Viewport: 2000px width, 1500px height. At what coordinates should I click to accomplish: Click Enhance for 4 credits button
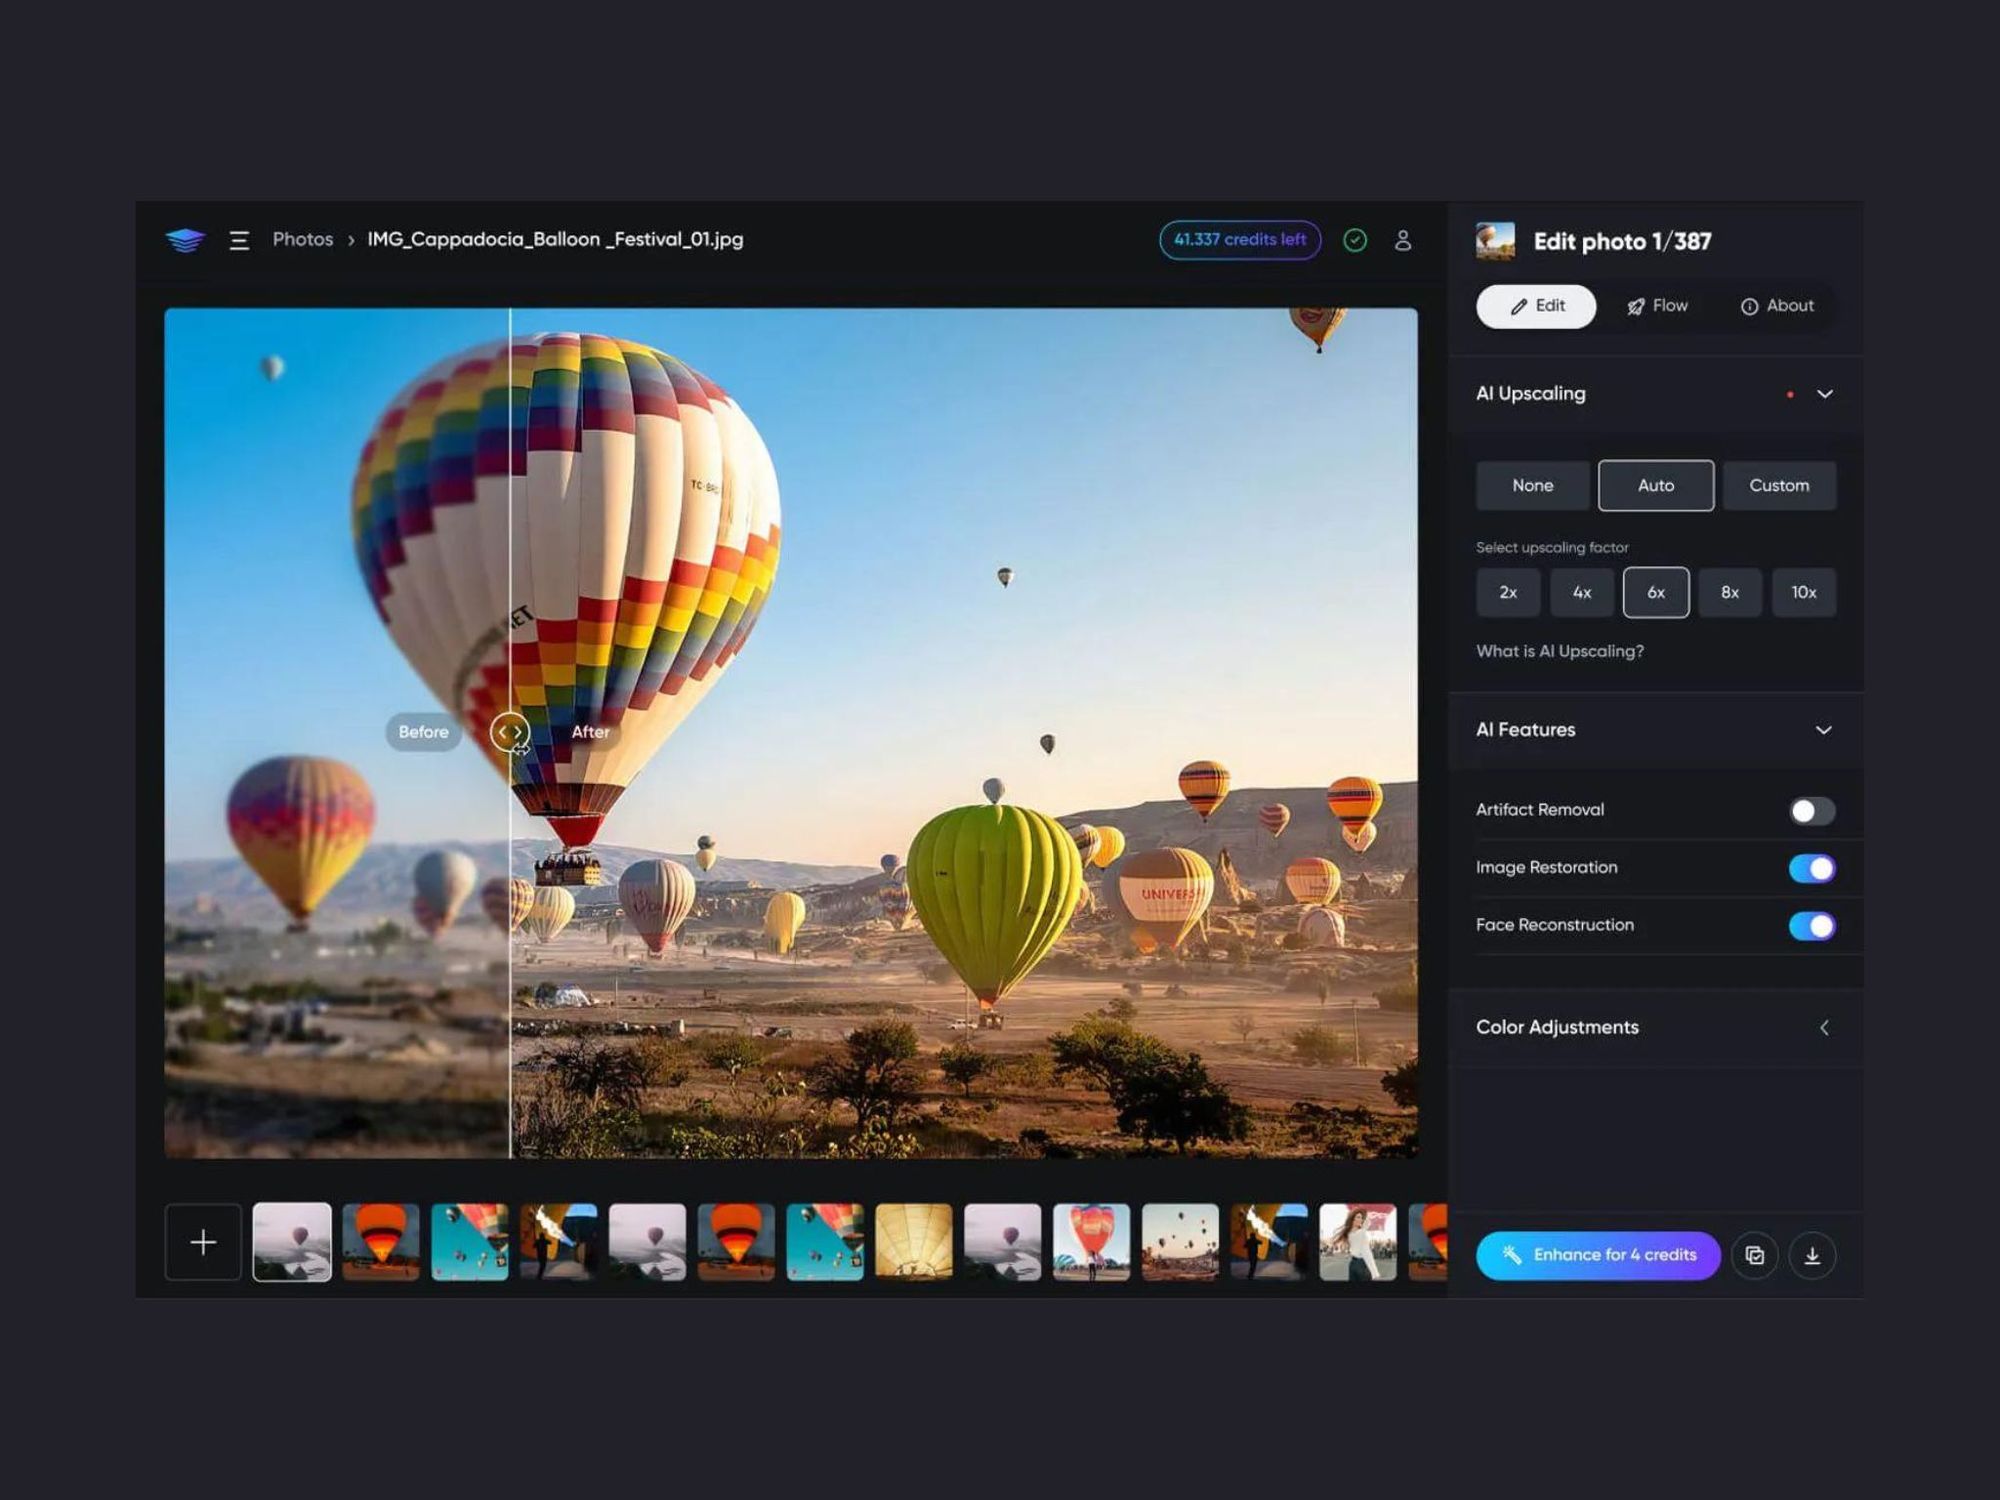point(1597,1255)
